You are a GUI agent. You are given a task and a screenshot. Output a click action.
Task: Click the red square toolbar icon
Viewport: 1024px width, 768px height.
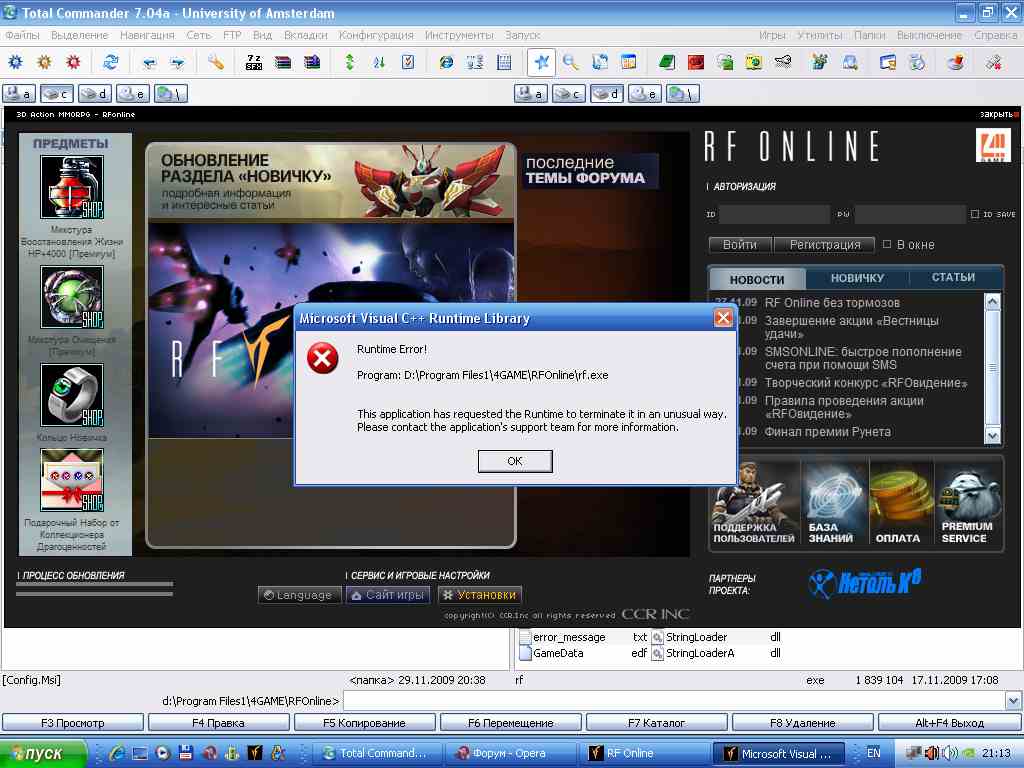point(696,62)
